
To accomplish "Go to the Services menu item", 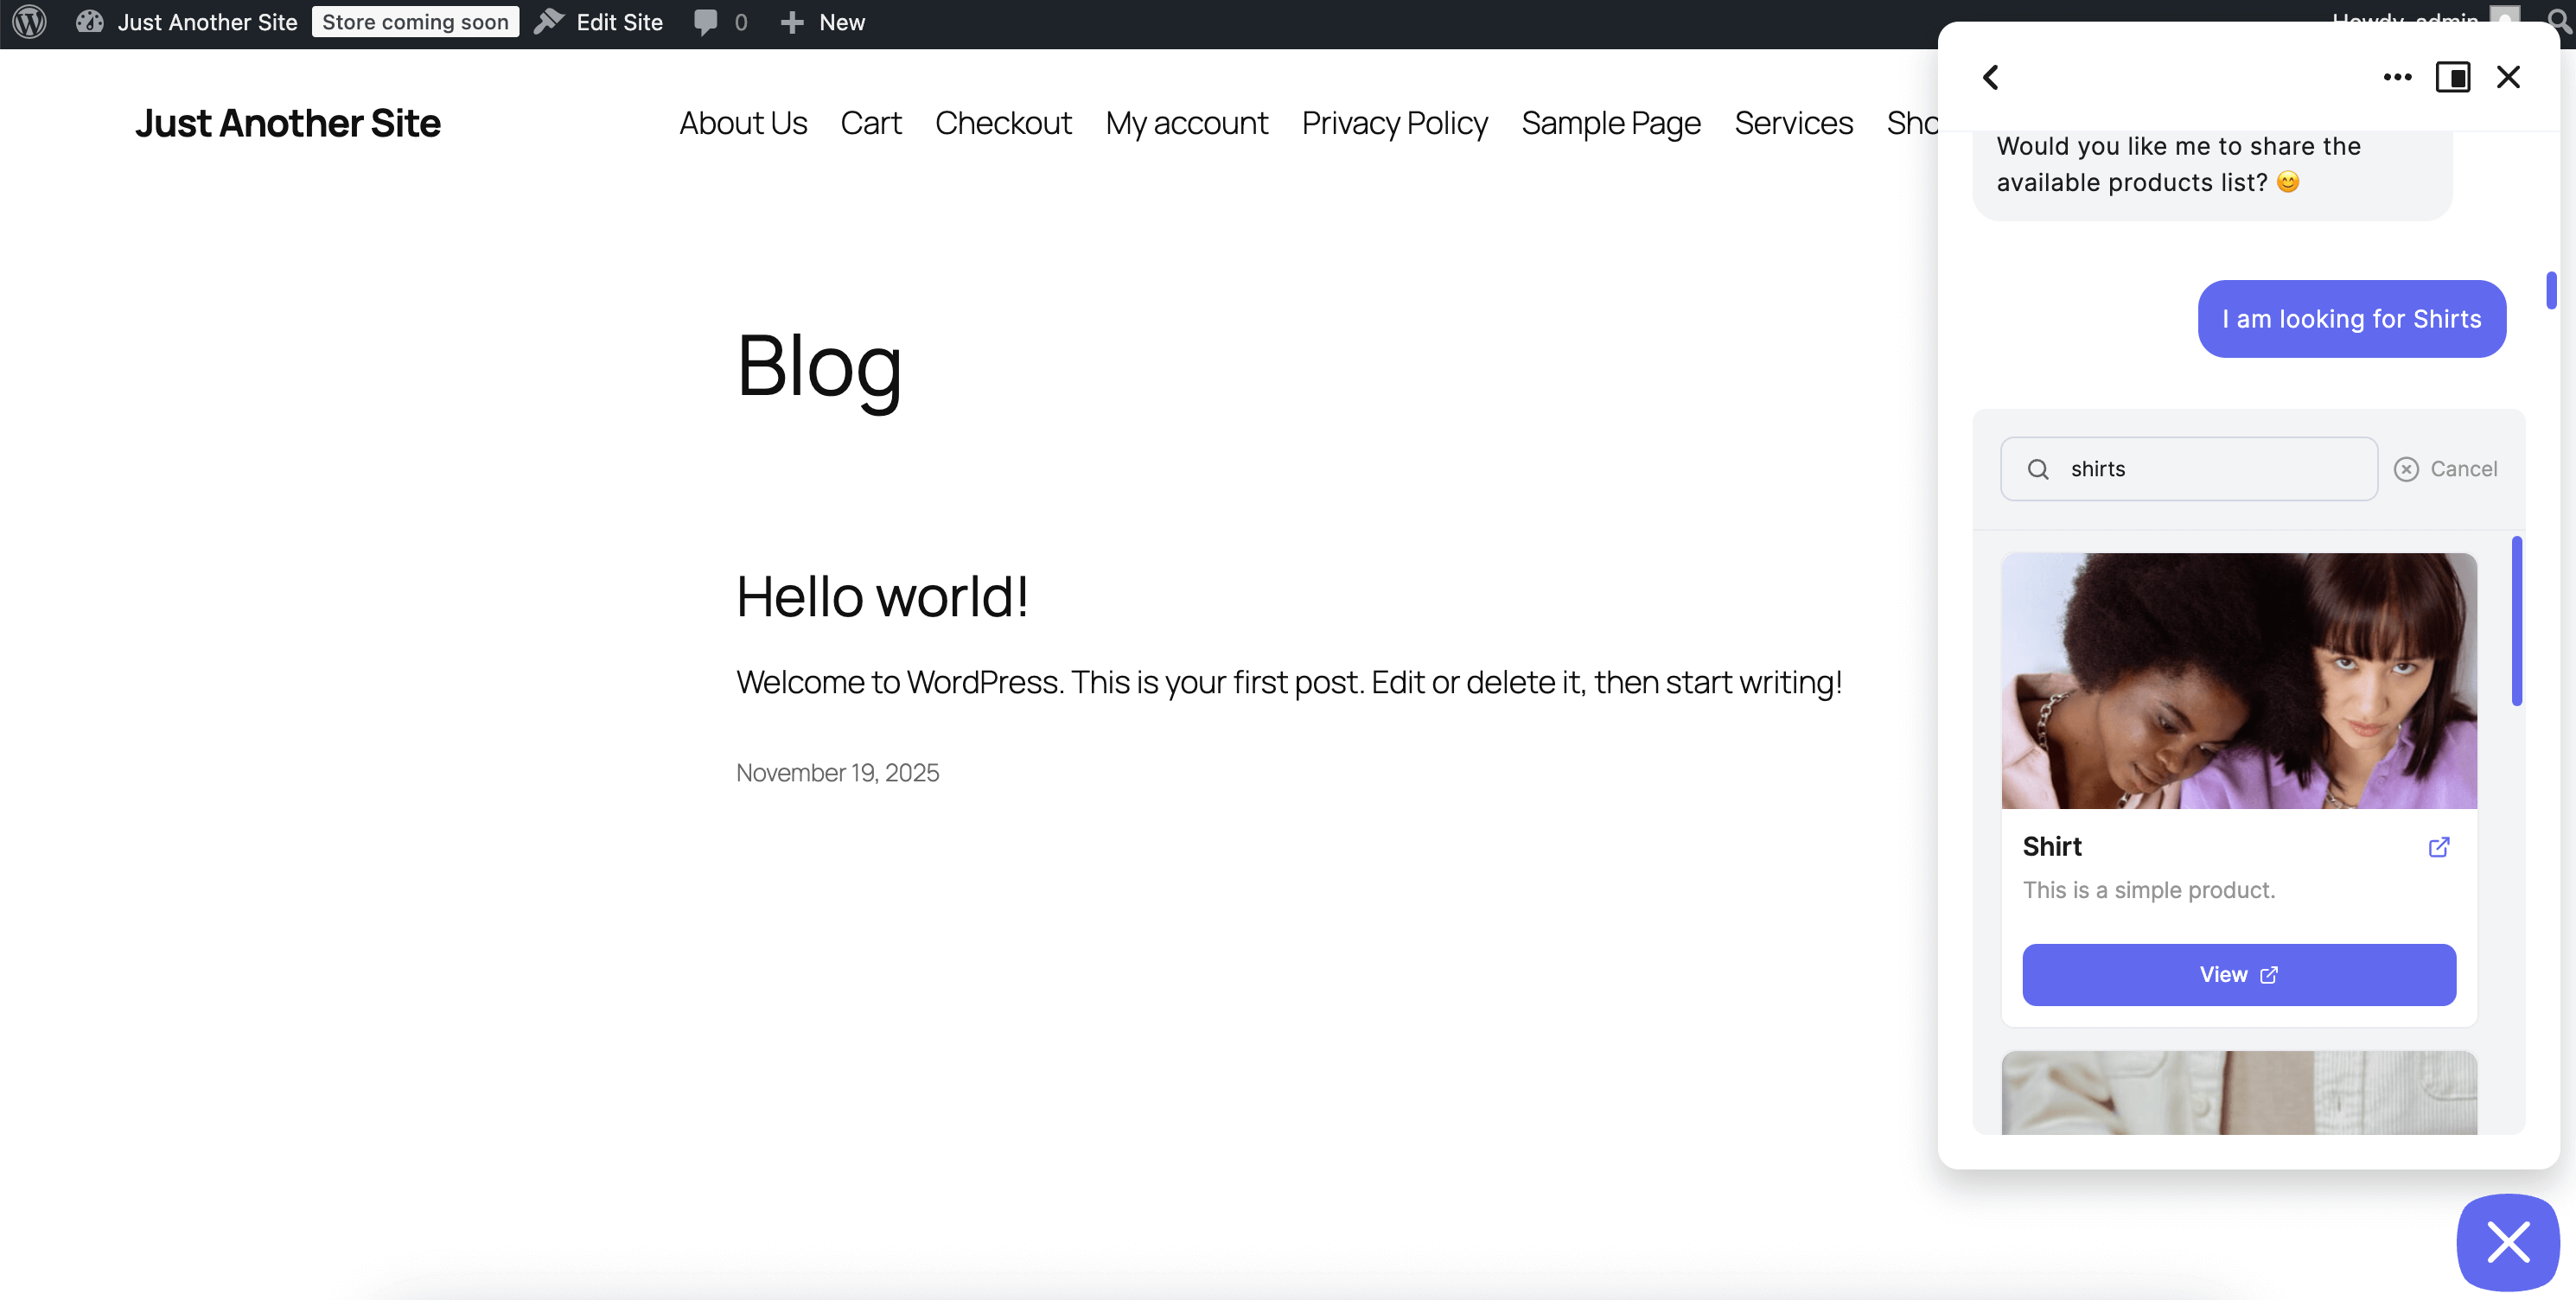I will pos(1793,123).
